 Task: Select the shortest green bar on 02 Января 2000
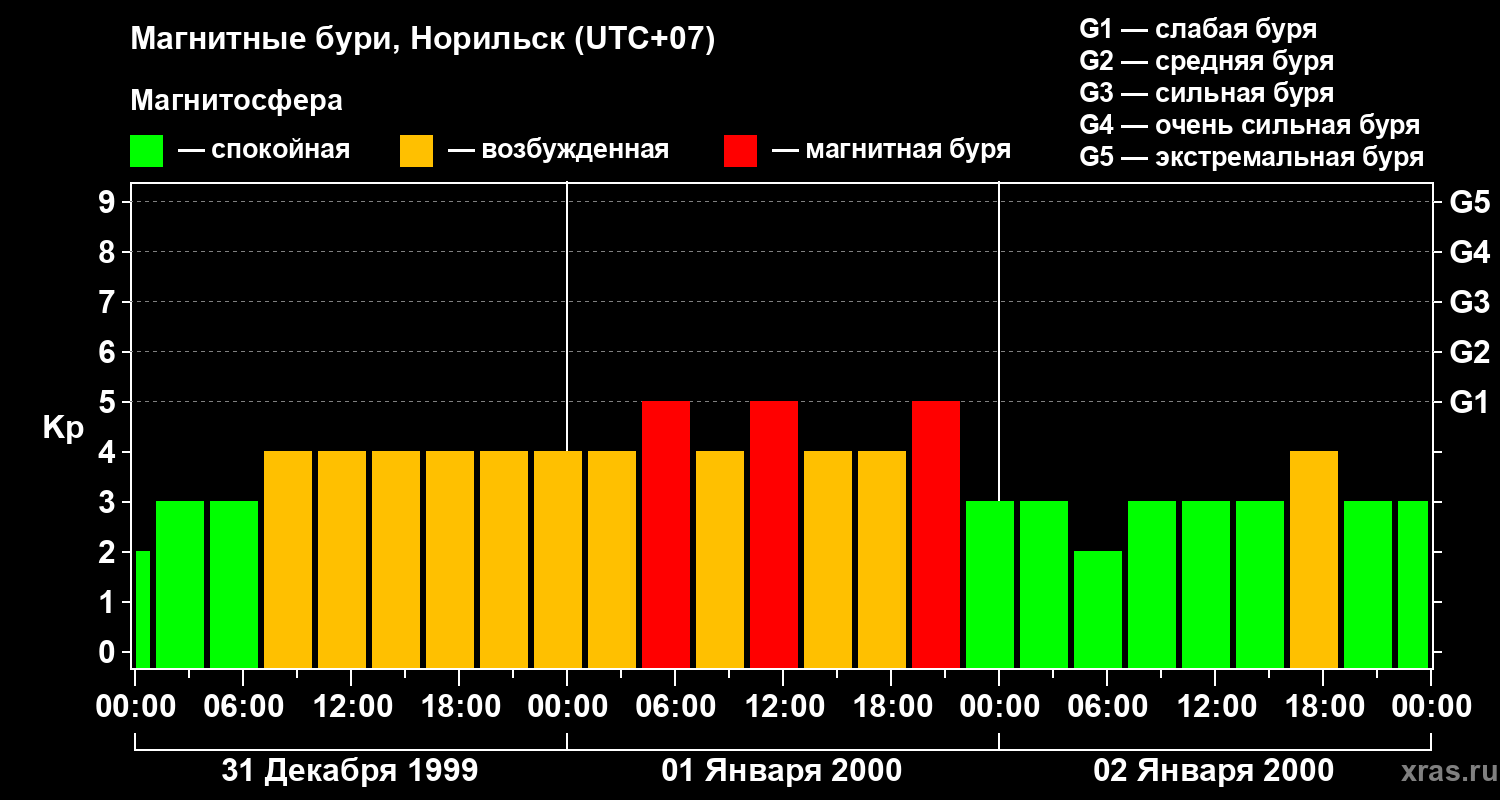point(1098,609)
